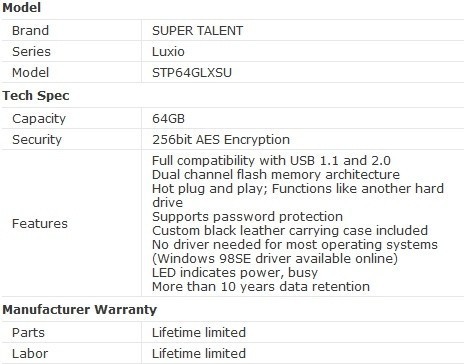Click the Series row label

point(31,52)
